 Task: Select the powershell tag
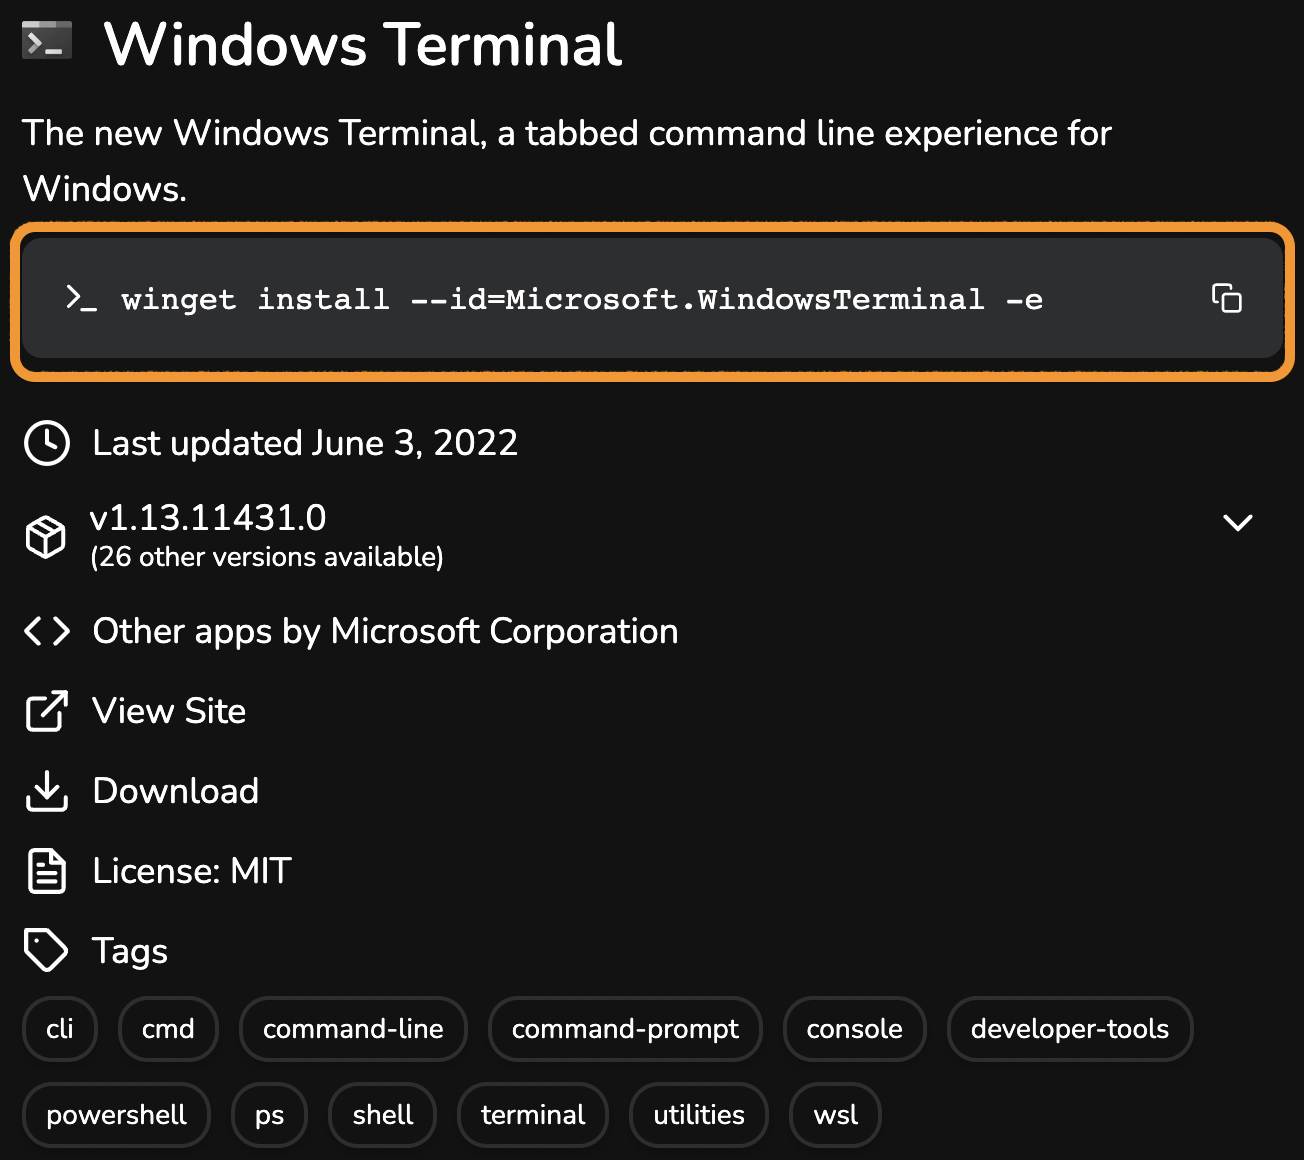[116, 1115]
